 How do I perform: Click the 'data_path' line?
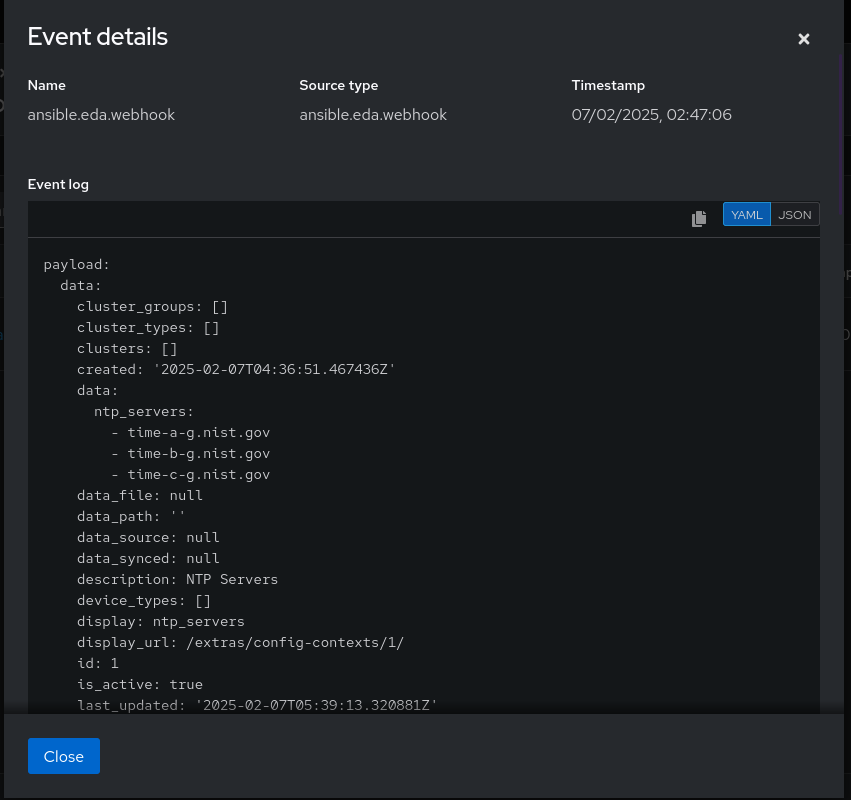pyautogui.click(x=131, y=517)
